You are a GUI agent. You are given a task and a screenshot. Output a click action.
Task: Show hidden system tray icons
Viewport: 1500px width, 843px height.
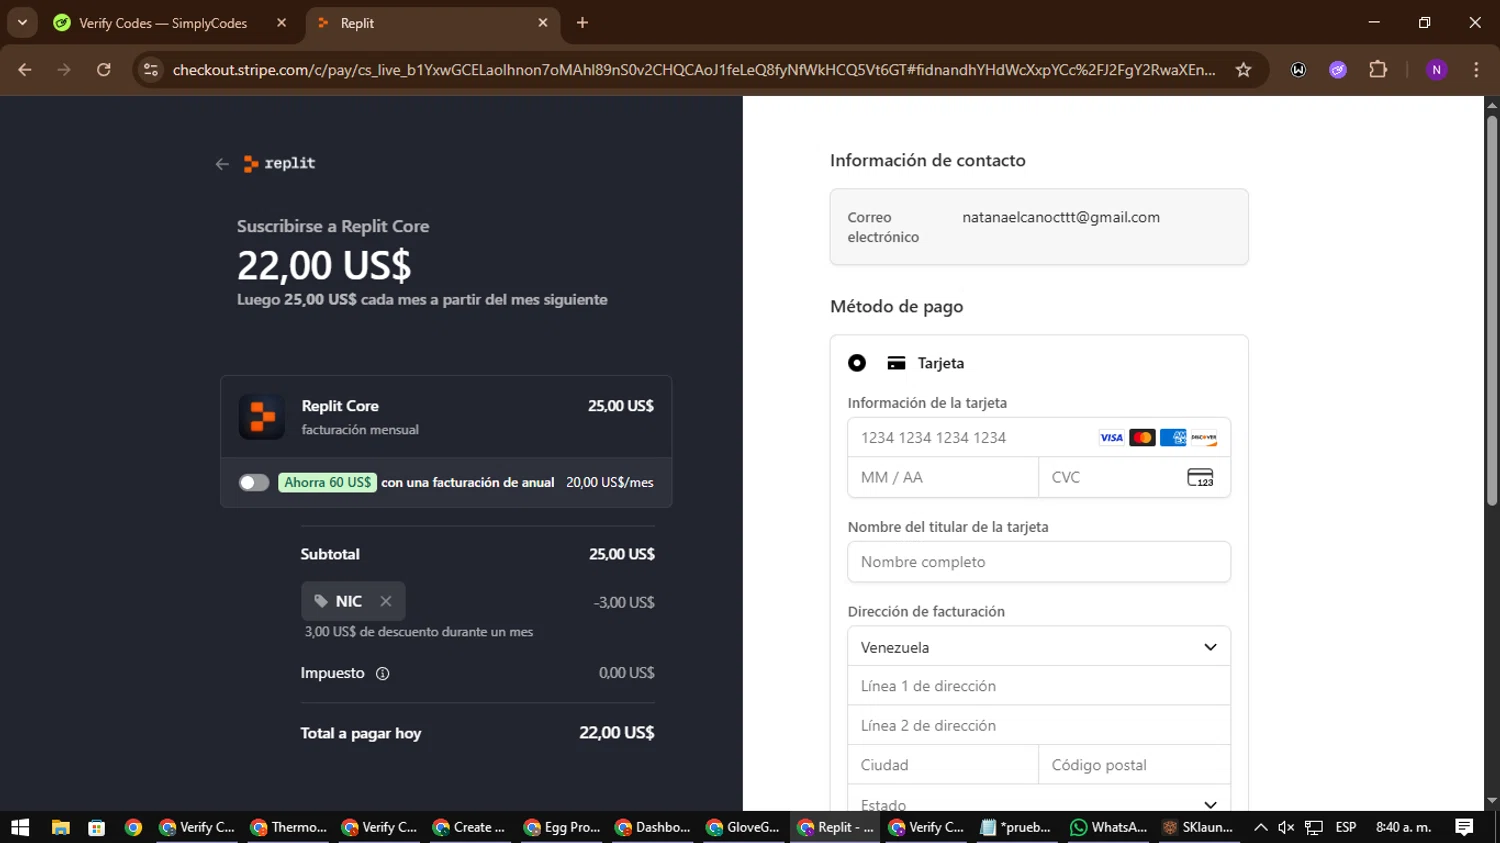(x=1261, y=827)
